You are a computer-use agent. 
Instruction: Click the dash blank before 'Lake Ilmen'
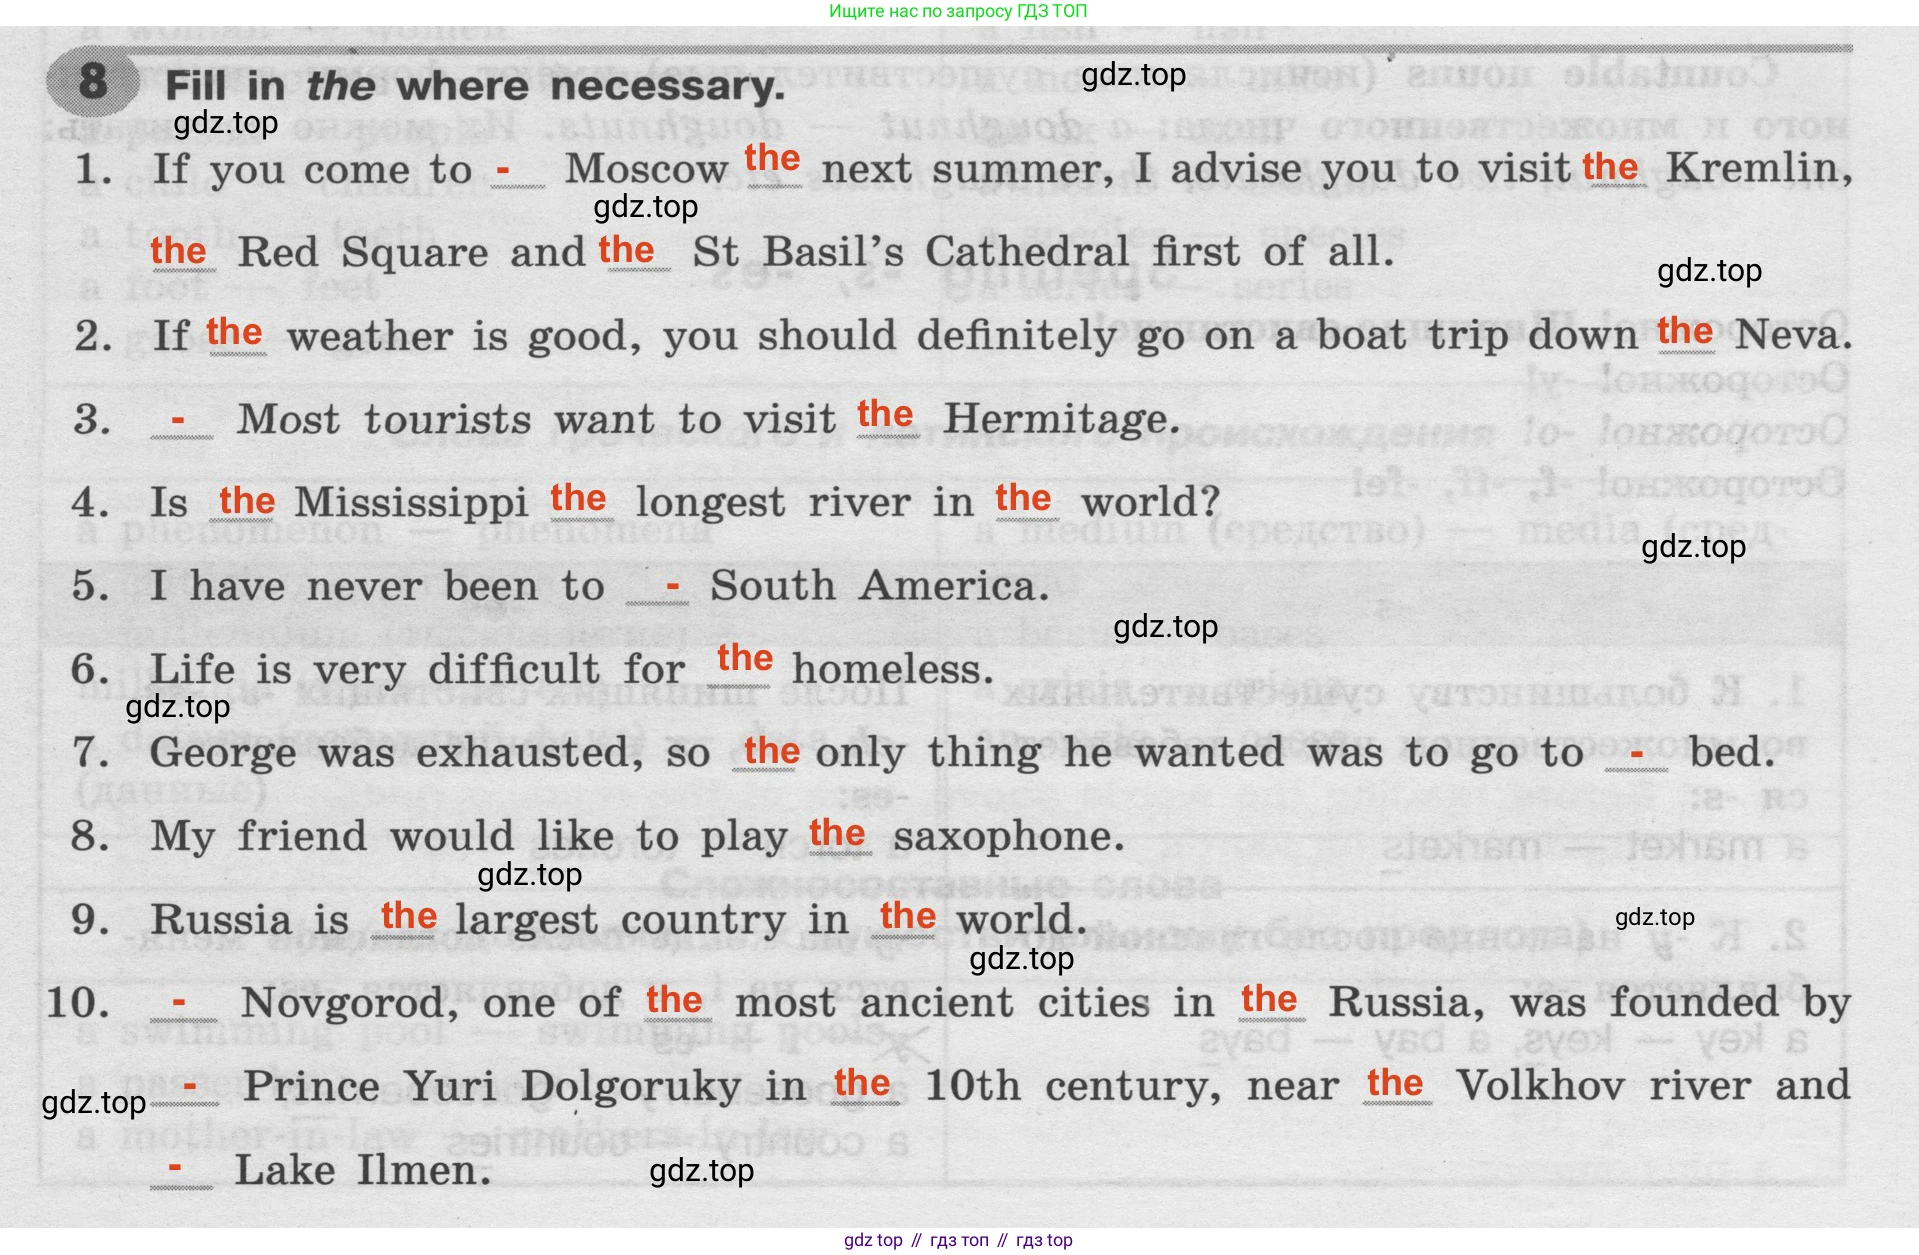(x=176, y=1168)
